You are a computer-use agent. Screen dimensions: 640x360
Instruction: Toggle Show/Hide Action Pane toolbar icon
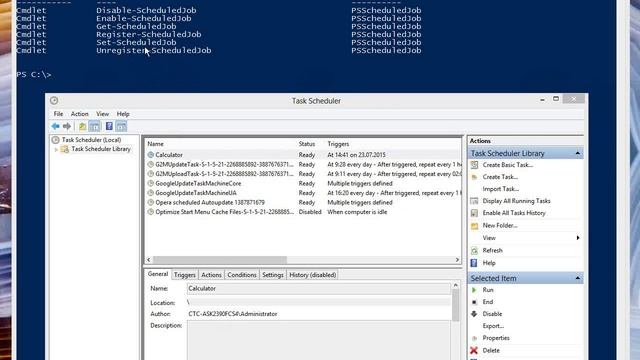(121, 126)
